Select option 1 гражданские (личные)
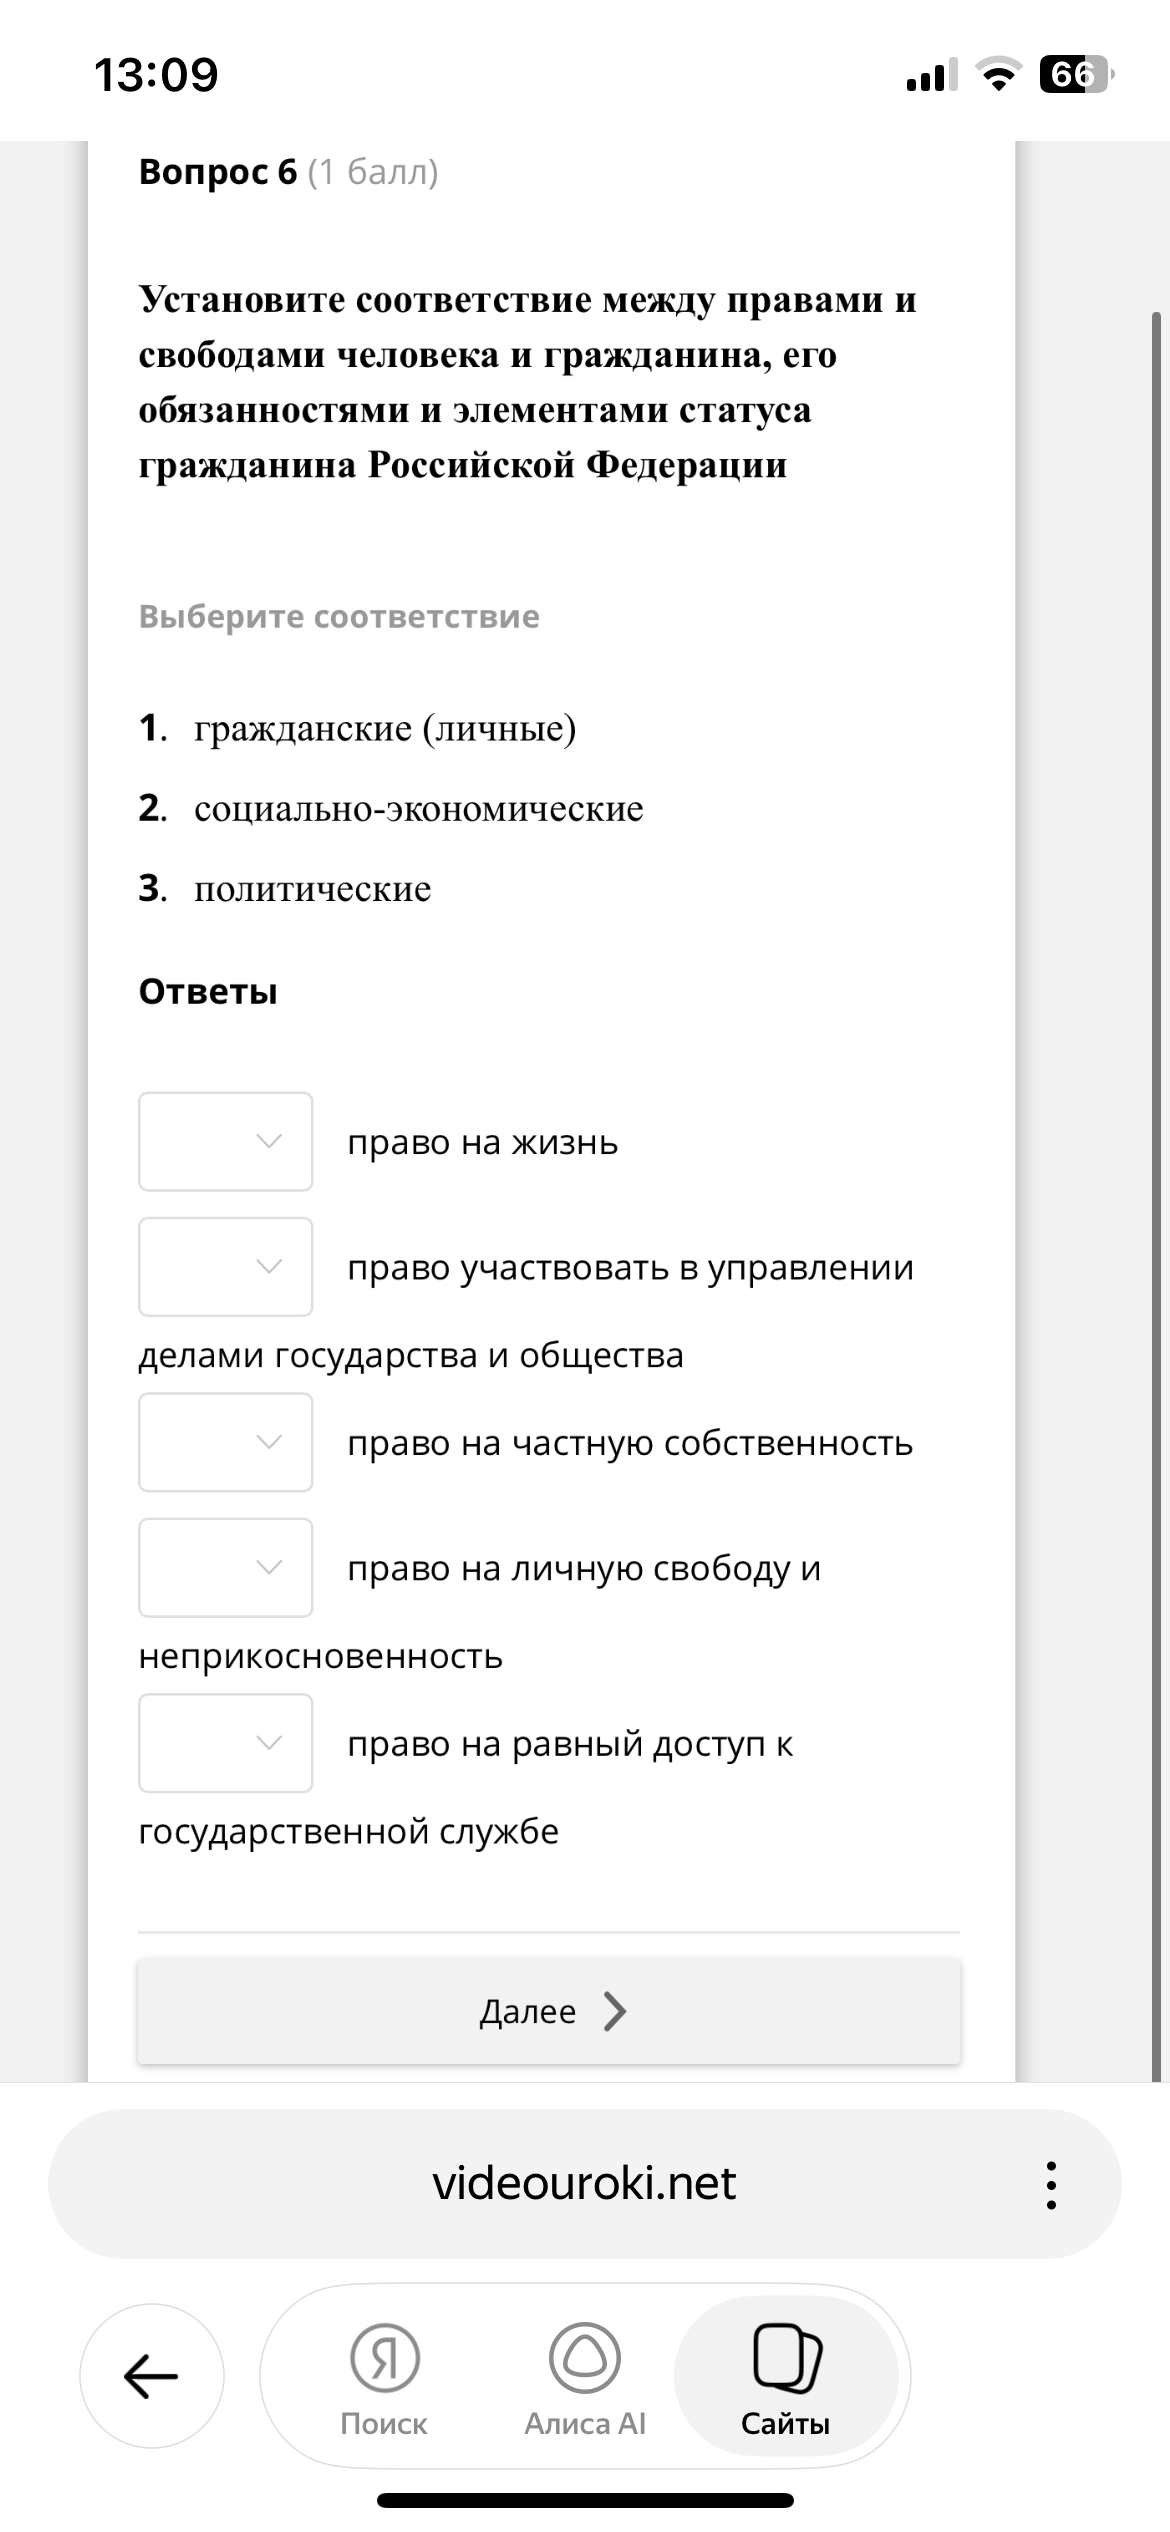 [385, 728]
